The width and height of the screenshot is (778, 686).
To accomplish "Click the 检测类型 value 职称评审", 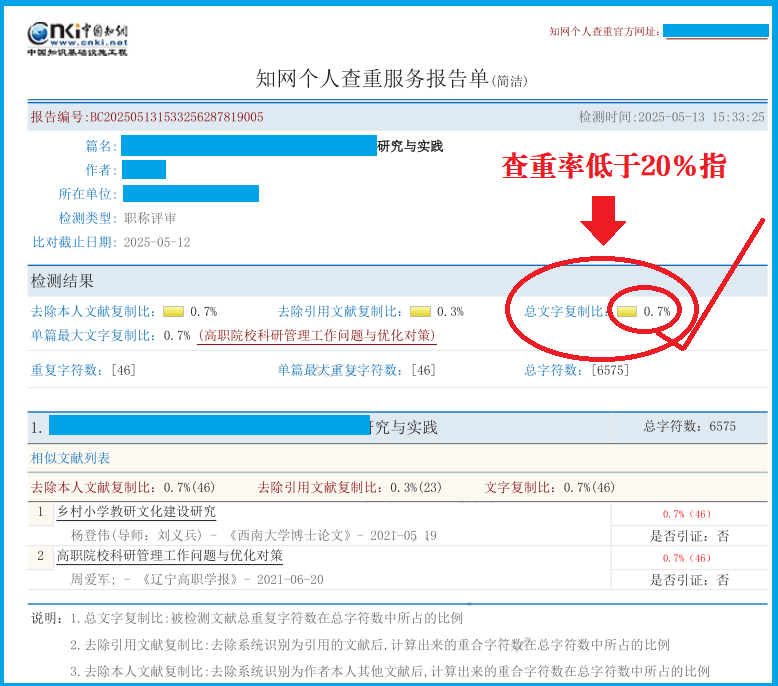I will 150,218.
